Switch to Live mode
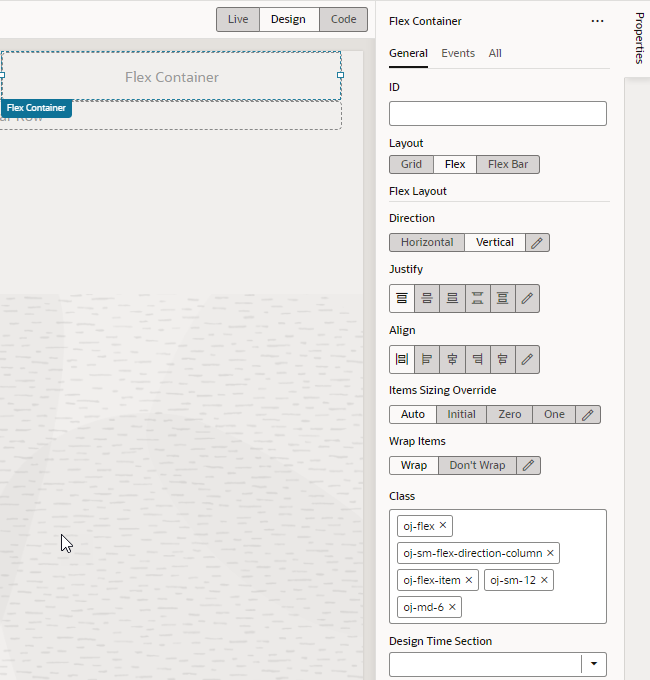The image size is (650, 680). [238, 19]
